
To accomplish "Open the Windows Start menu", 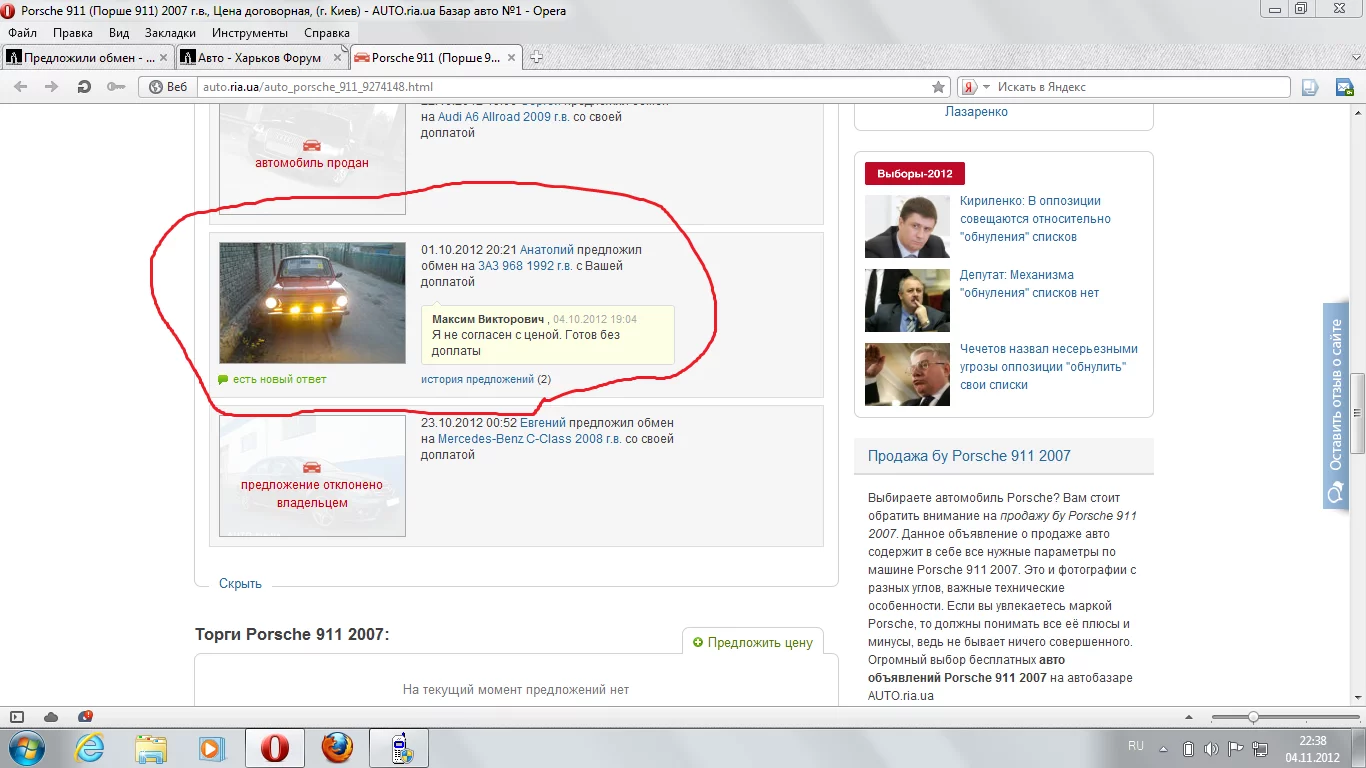I will coord(25,748).
